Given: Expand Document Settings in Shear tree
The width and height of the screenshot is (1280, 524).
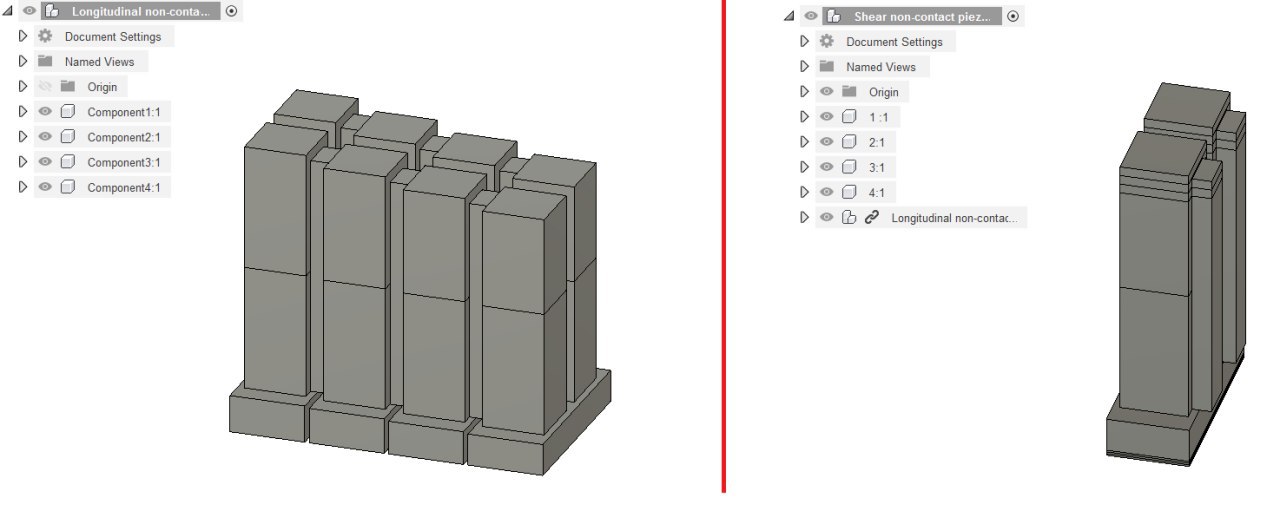Looking at the screenshot, I should click(804, 42).
